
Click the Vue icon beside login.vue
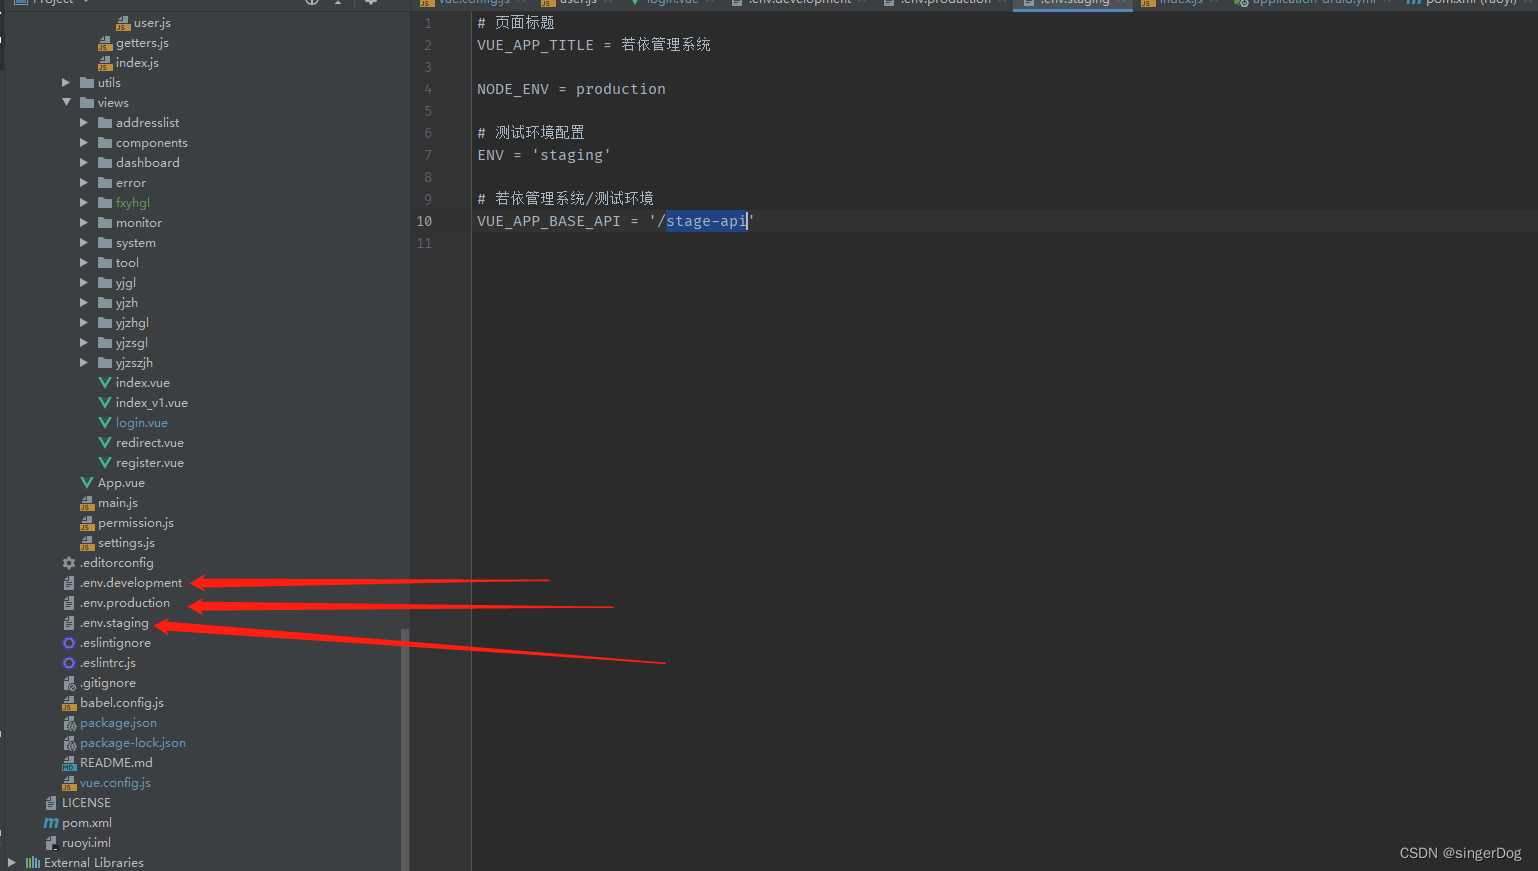[x=105, y=423]
